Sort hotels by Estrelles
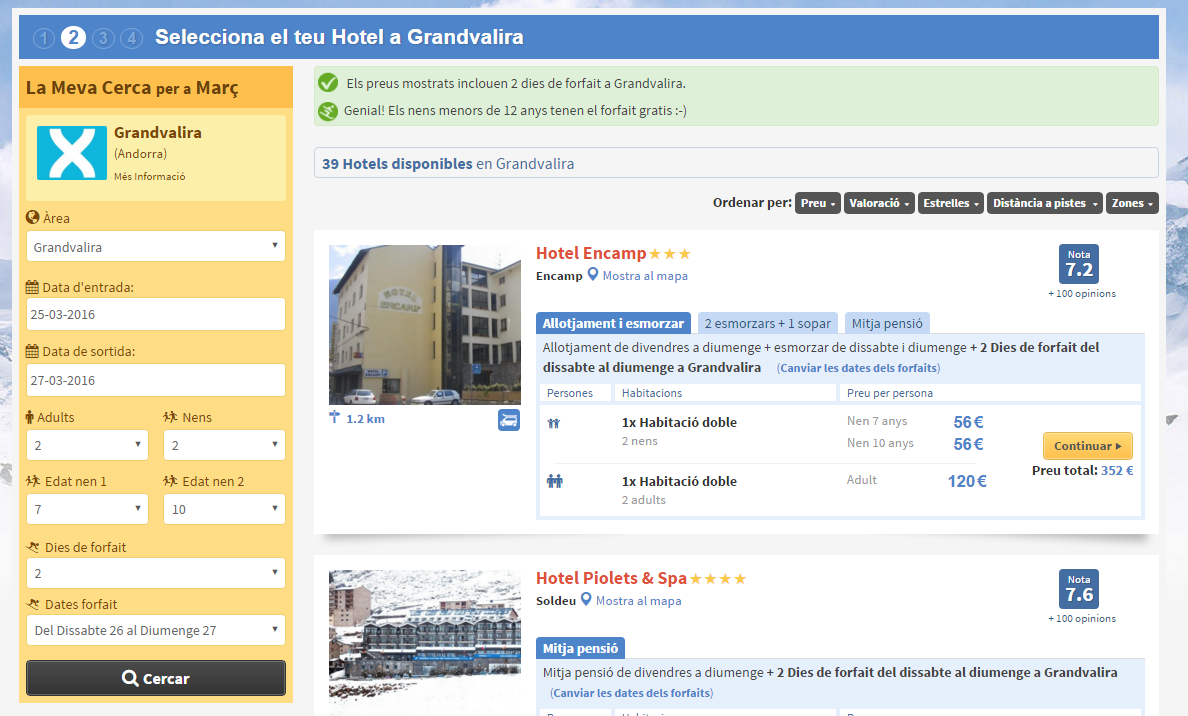The width and height of the screenshot is (1188, 716). click(951, 203)
